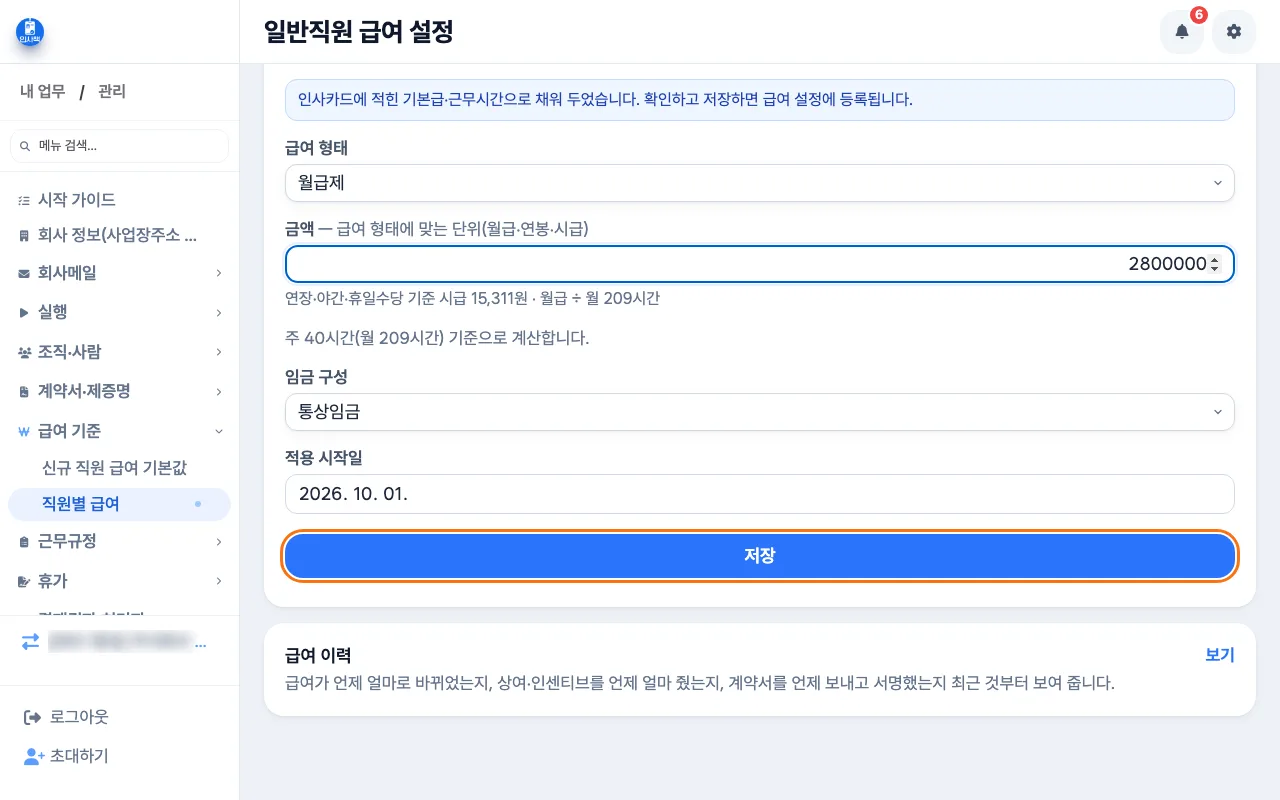
Task: Expand the 회사메일 menu chevron
Action: coord(218,273)
